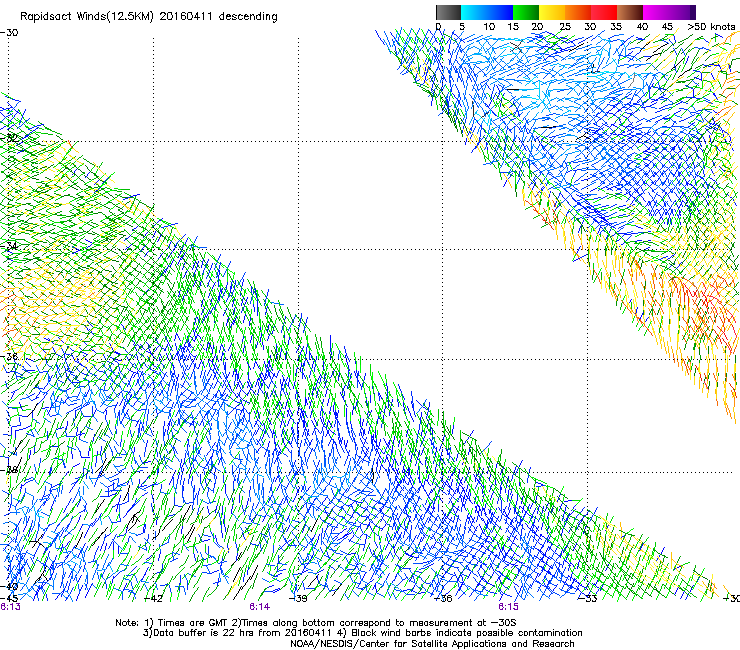Click the '>50 knots' legend label

coord(711,27)
